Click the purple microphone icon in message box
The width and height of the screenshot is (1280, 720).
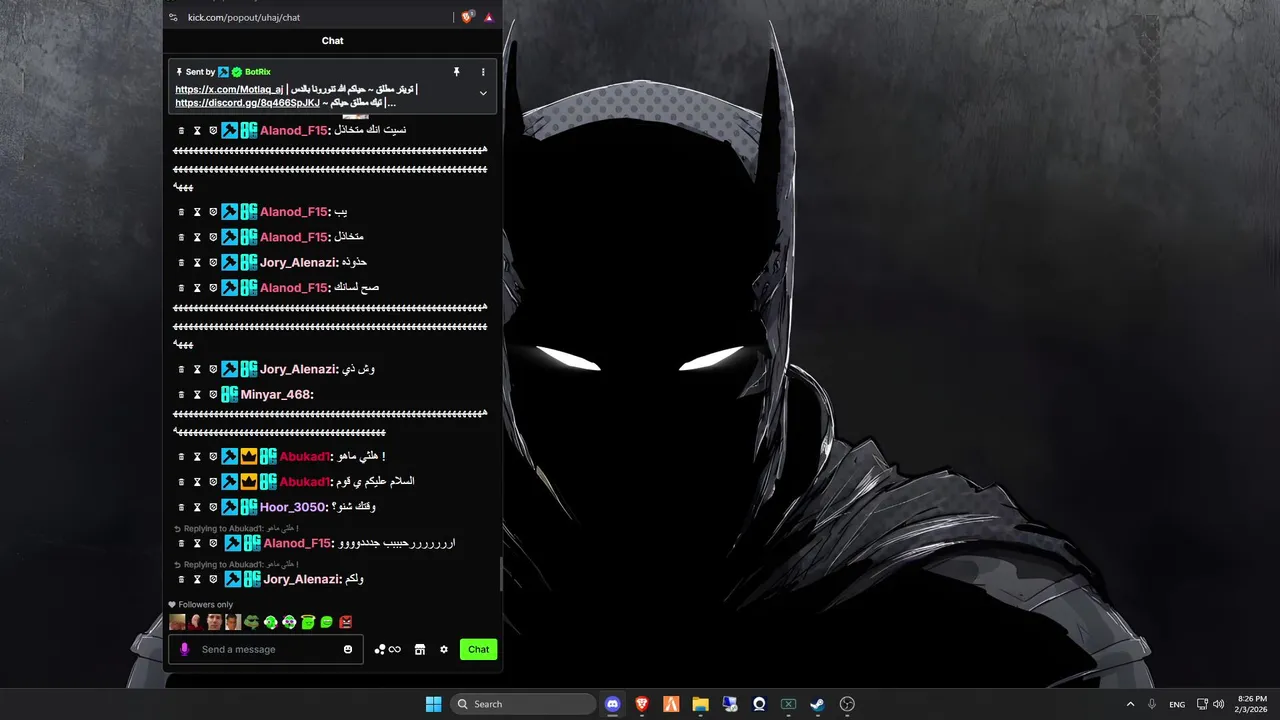click(184, 649)
